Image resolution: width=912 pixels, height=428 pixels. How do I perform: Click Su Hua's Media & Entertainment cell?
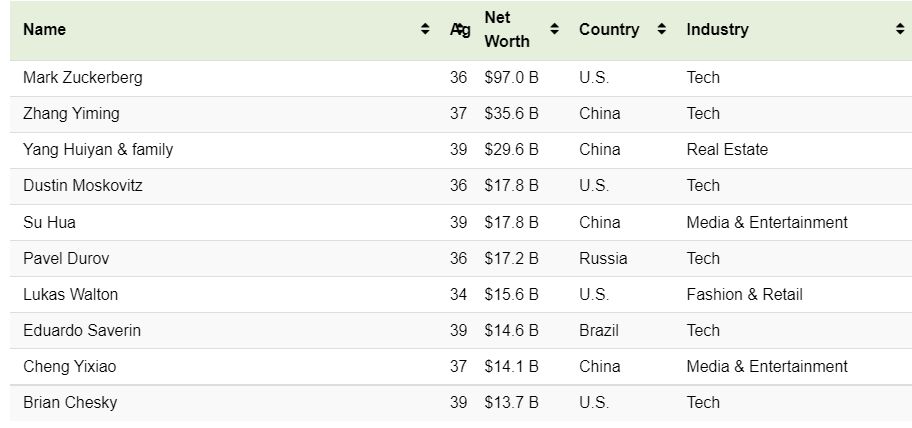coord(767,222)
